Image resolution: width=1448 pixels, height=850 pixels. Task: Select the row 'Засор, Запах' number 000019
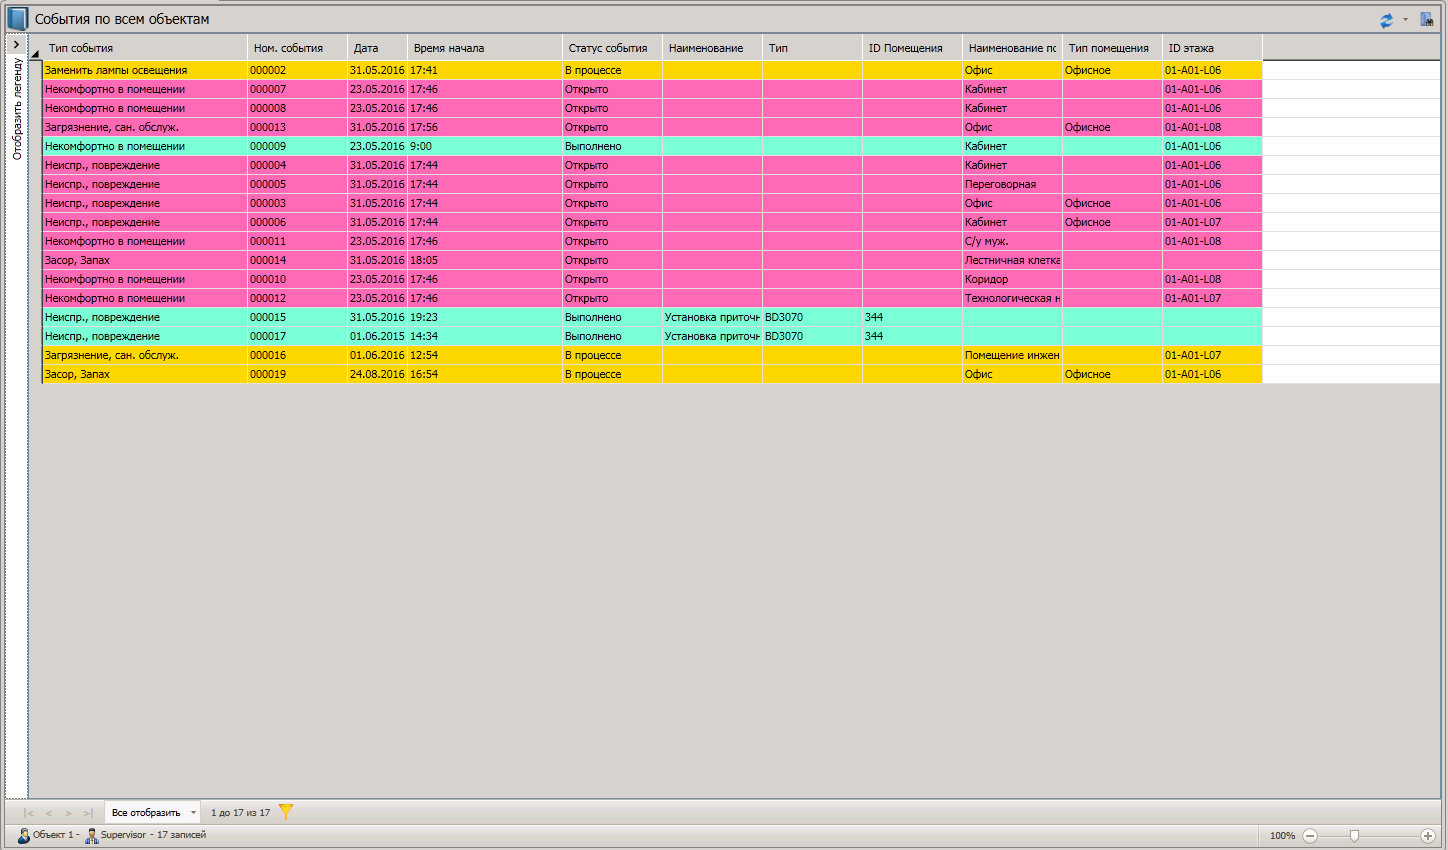click(652, 374)
